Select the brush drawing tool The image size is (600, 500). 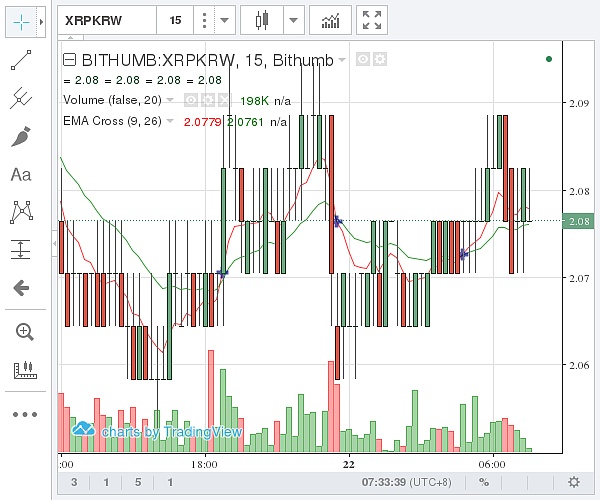pyautogui.click(x=21, y=137)
